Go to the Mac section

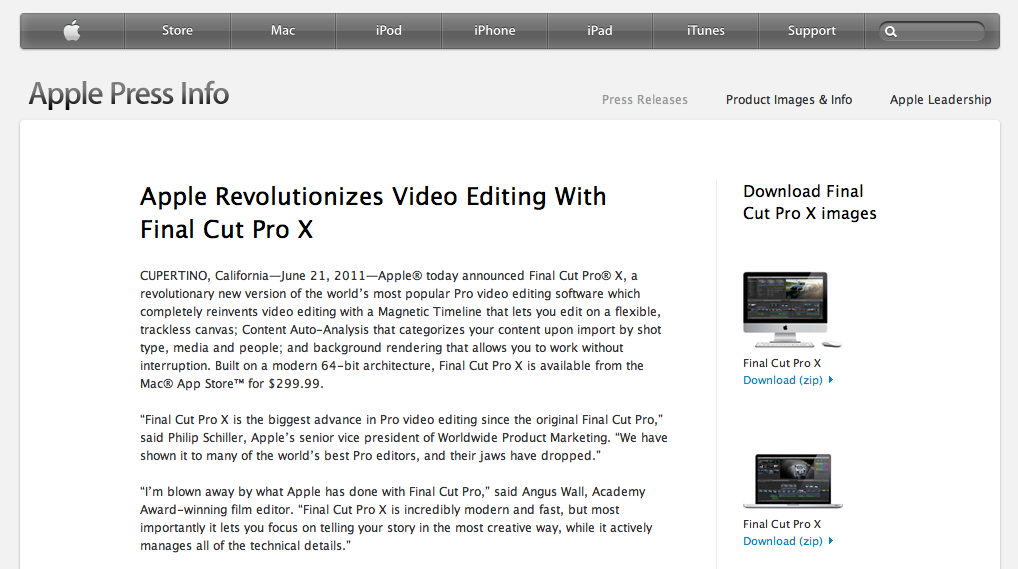click(283, 31)
